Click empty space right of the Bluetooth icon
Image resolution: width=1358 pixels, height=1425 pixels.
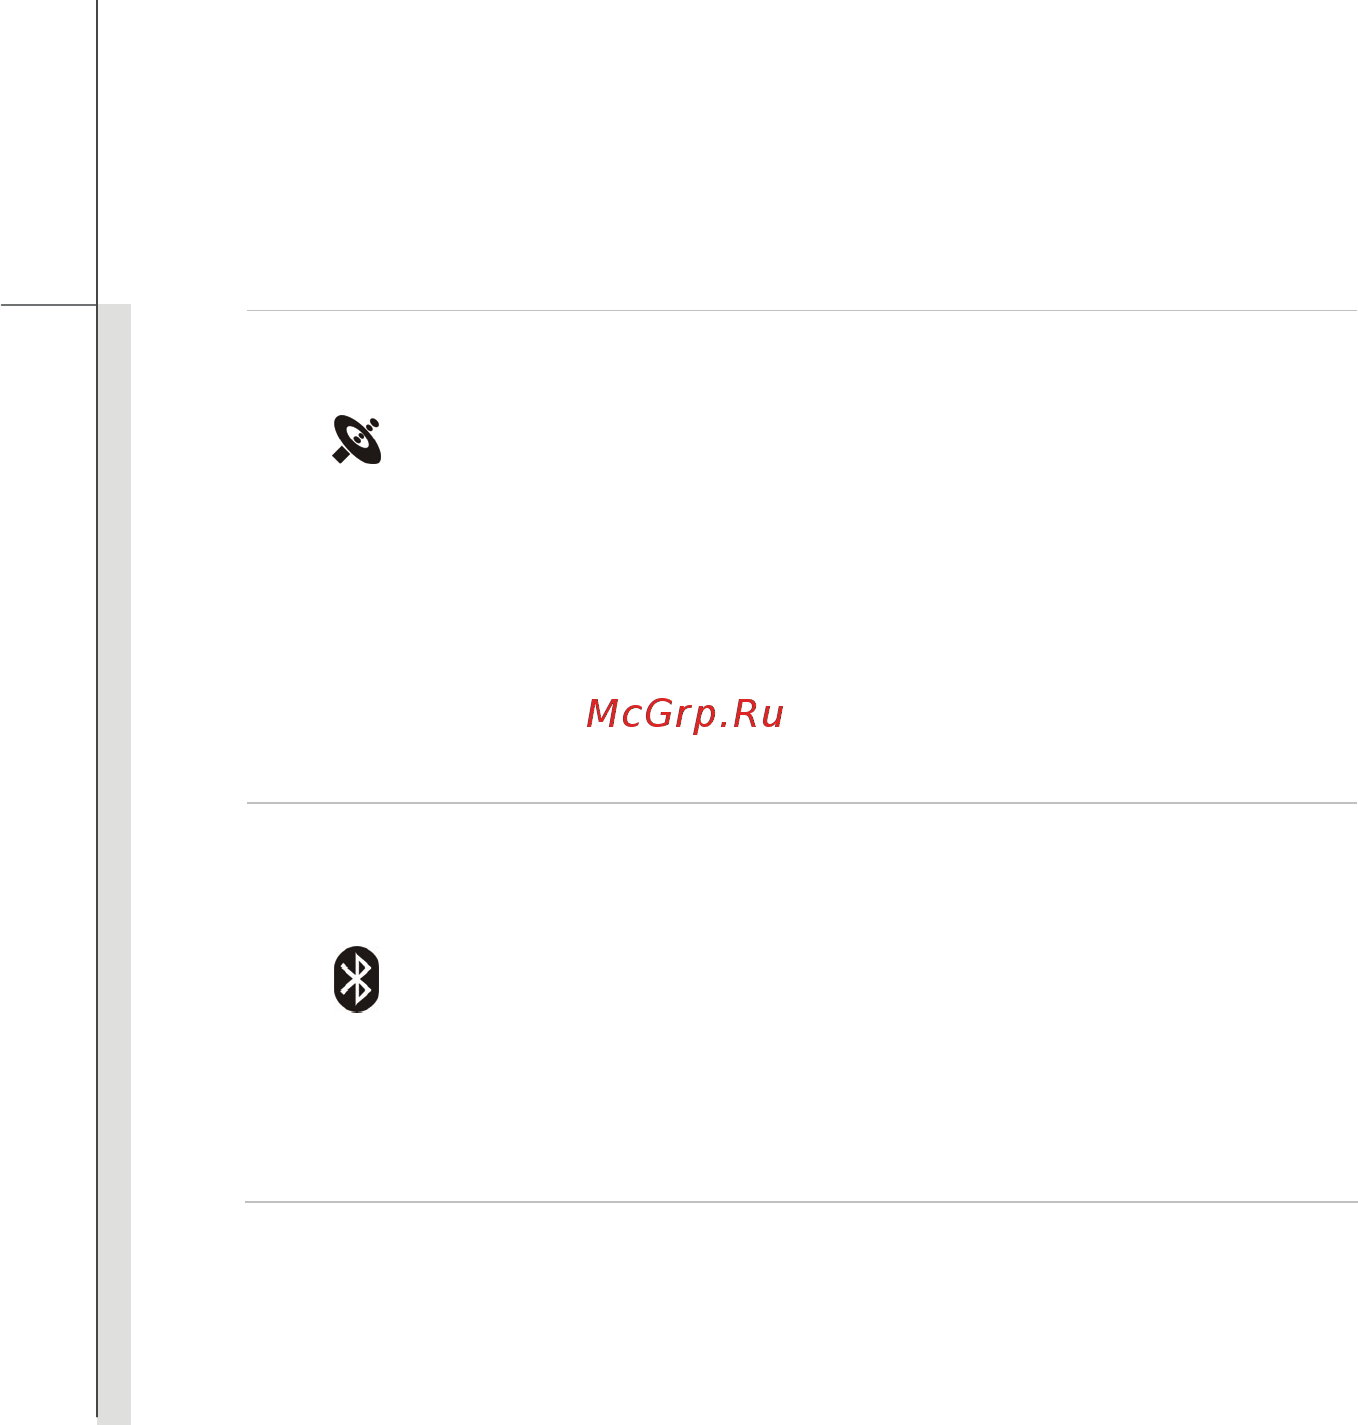point(800,980)
